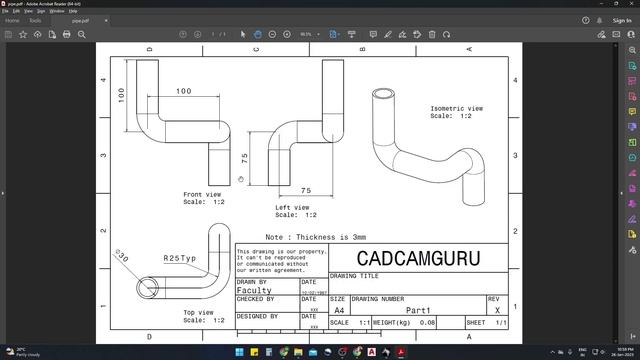Open File Explorer from the taskbar

[x=298, y=352]
